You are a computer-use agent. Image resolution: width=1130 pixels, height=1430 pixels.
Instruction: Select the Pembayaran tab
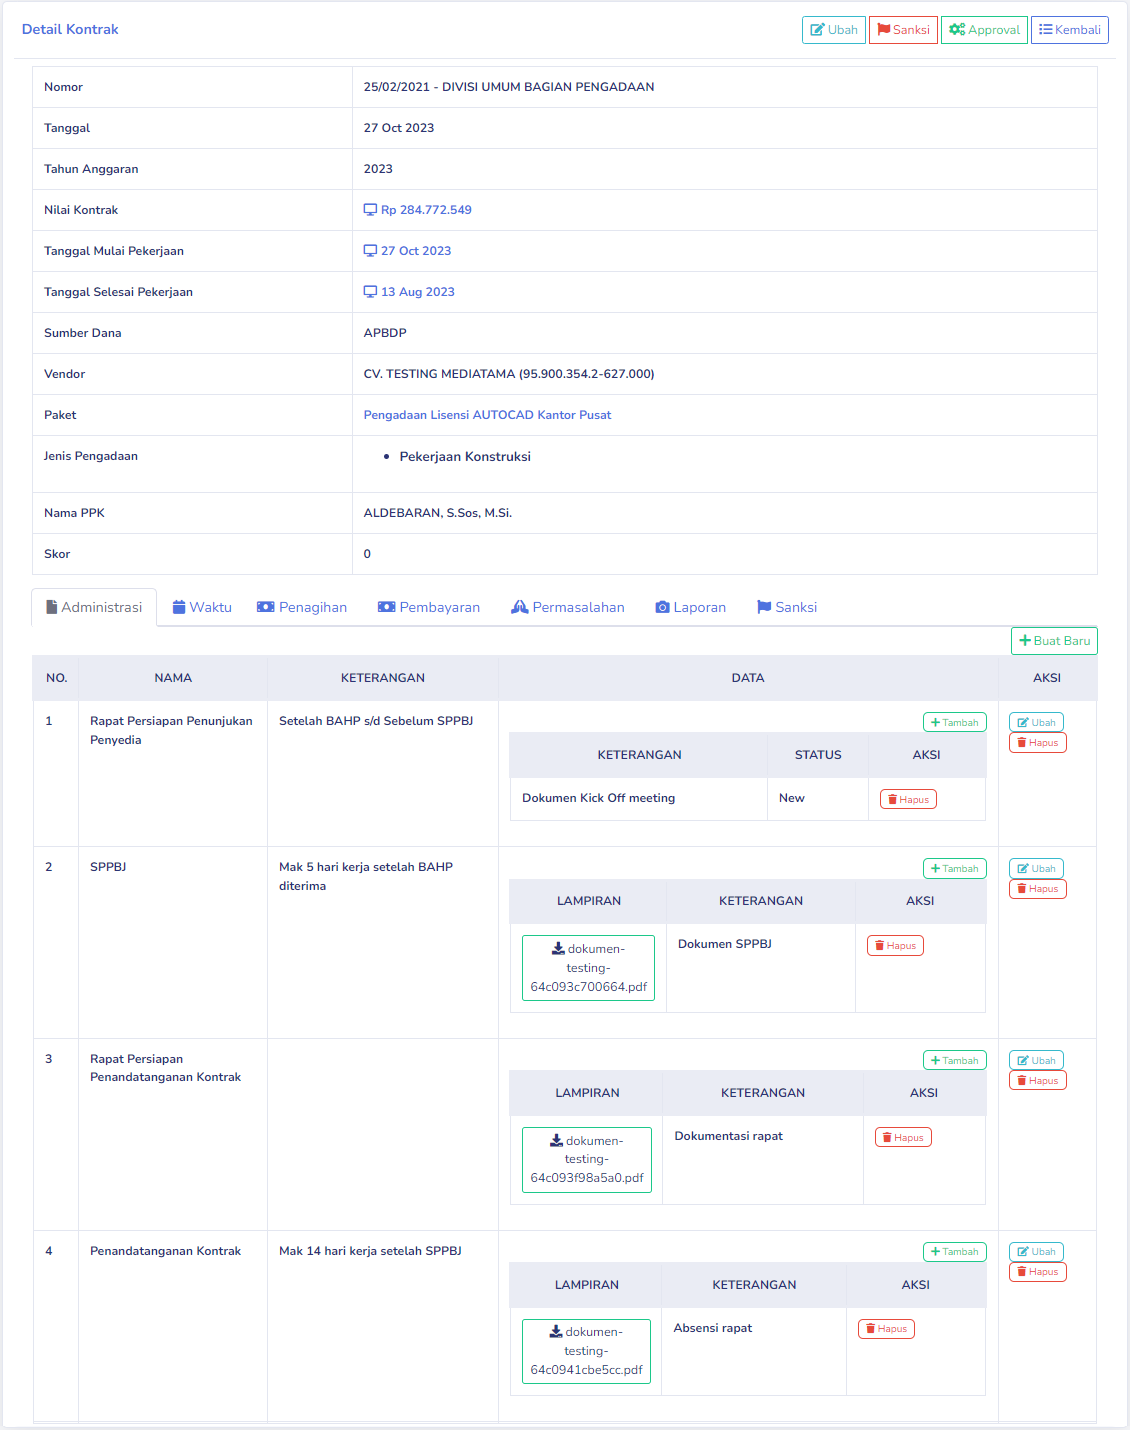click(x=429, y=607)
